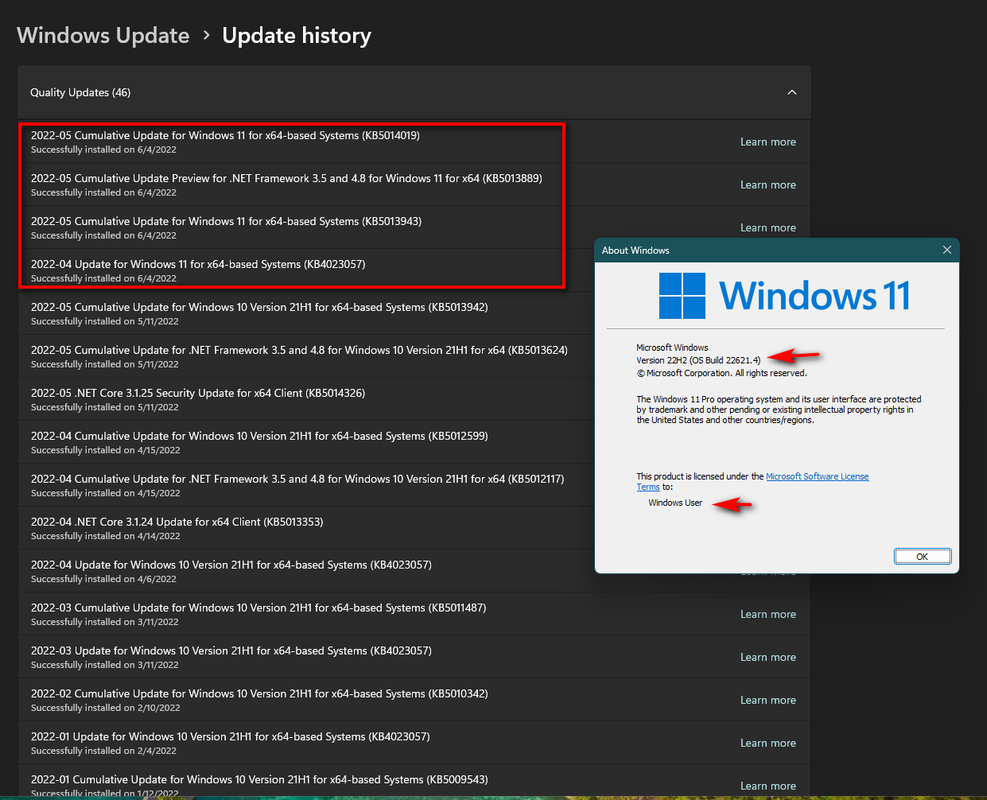The image size is (987, 800).
Task: Select the KB5012599 cumulative update entry
Action: 307,442
